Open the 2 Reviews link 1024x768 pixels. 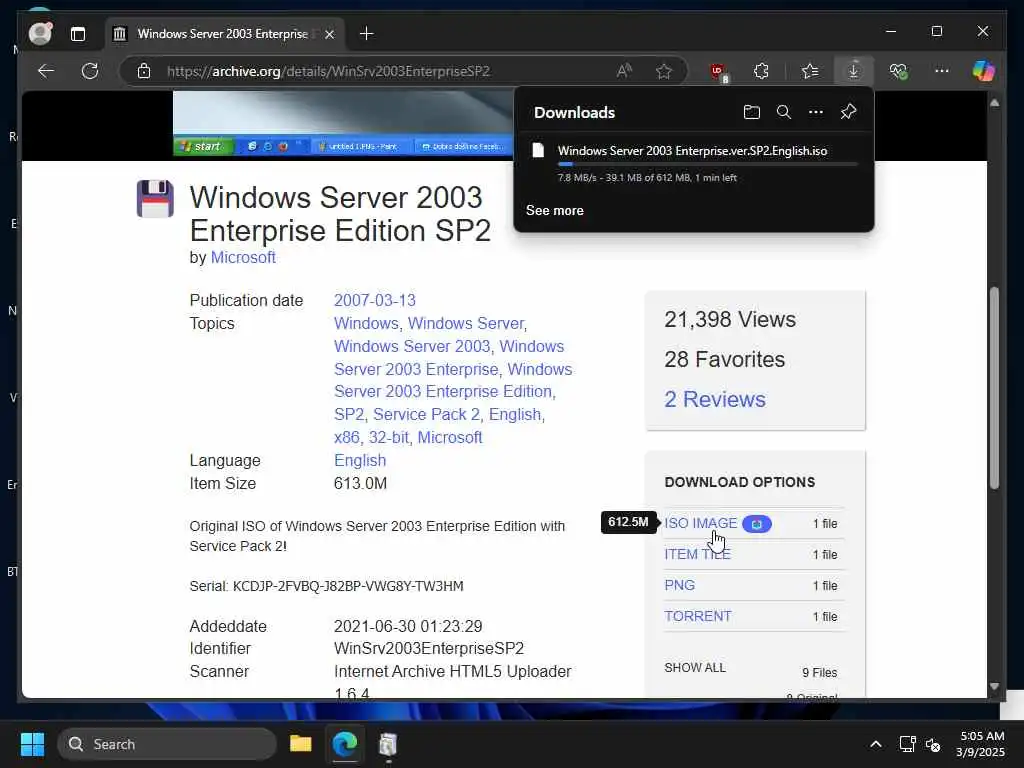point(714,399)
